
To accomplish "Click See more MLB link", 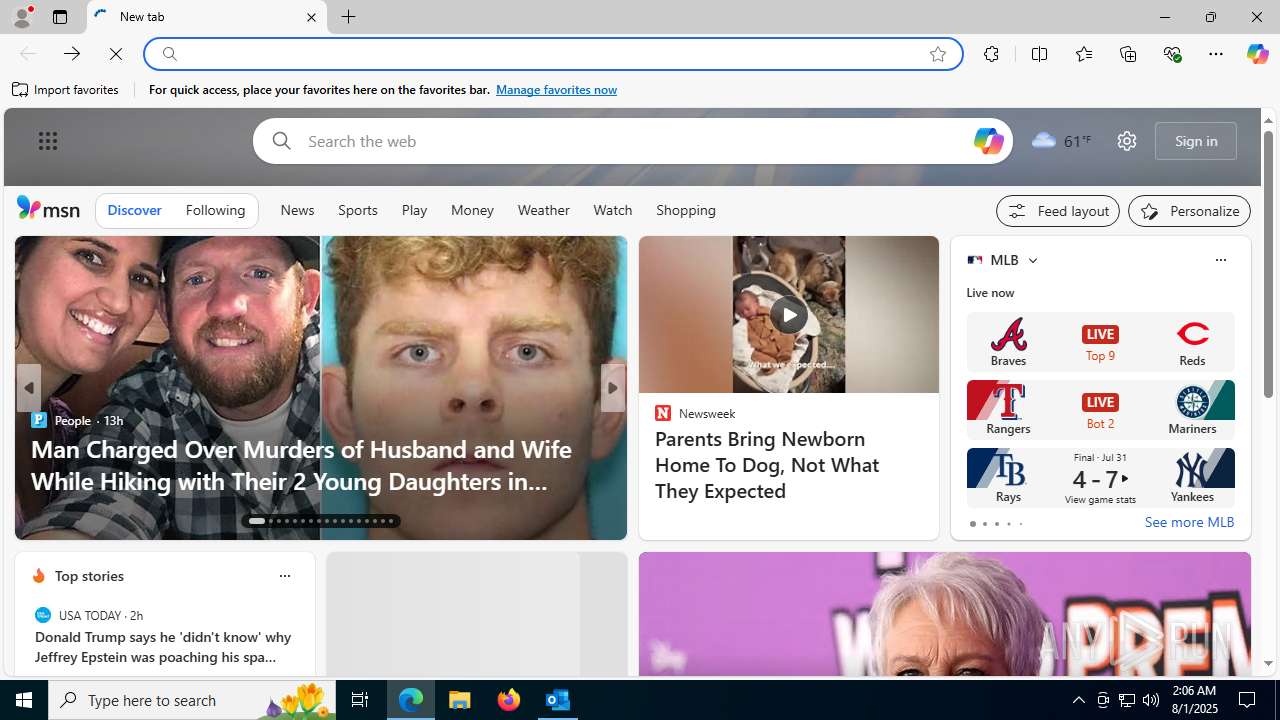I will (x=1189, y=522).
